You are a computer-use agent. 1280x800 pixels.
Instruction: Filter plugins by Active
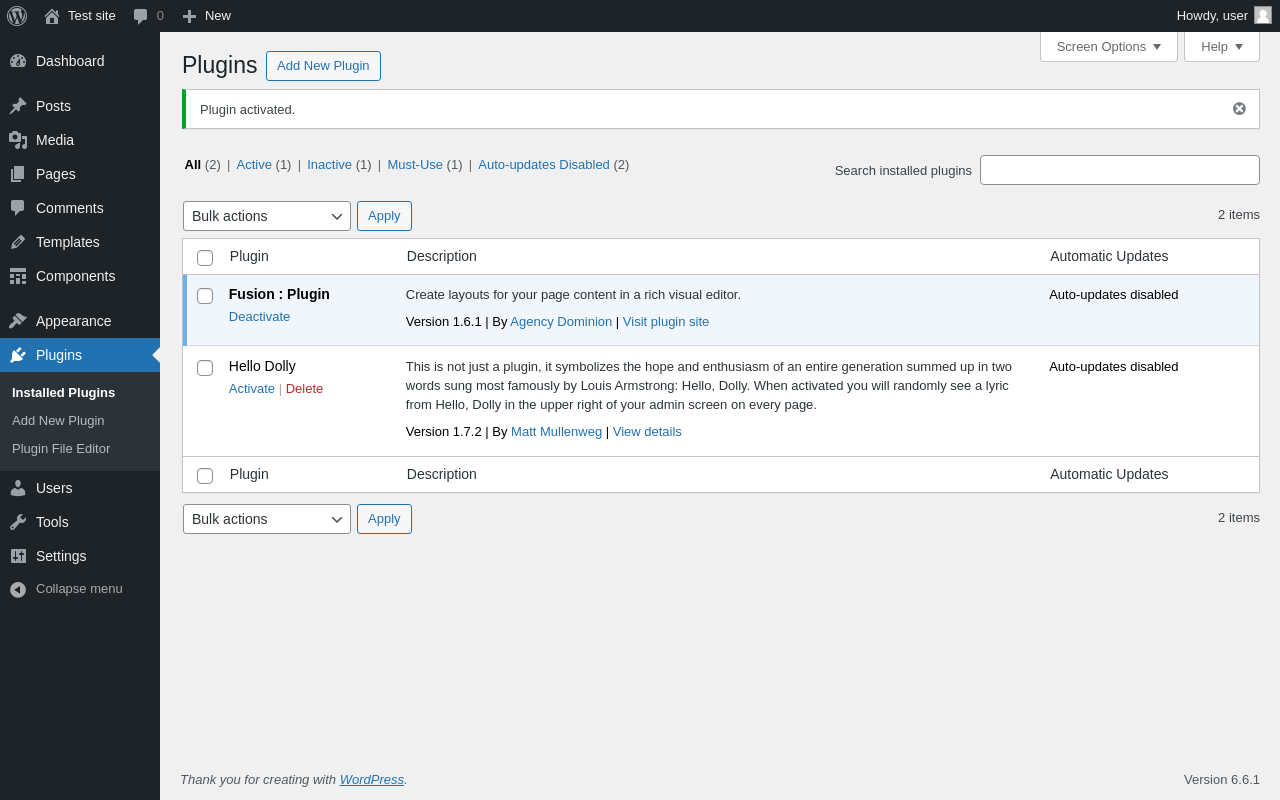click(x=254, y=165)
